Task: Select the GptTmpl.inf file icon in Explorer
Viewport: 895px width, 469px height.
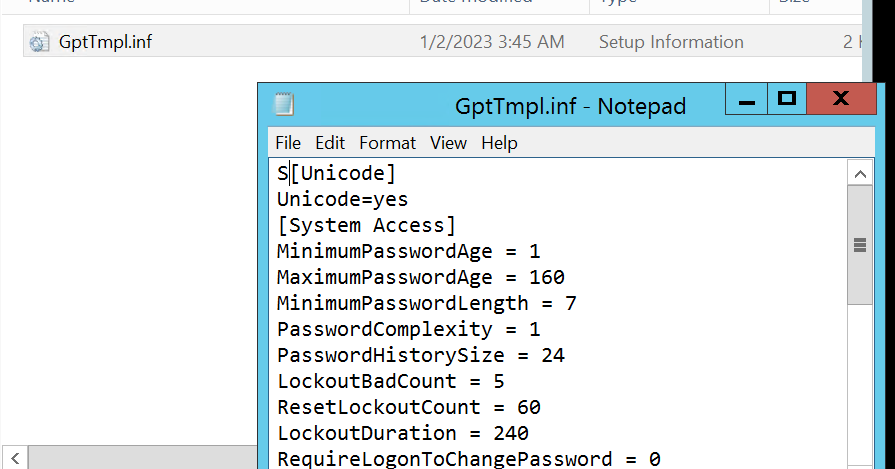Action: coord(39,42)
